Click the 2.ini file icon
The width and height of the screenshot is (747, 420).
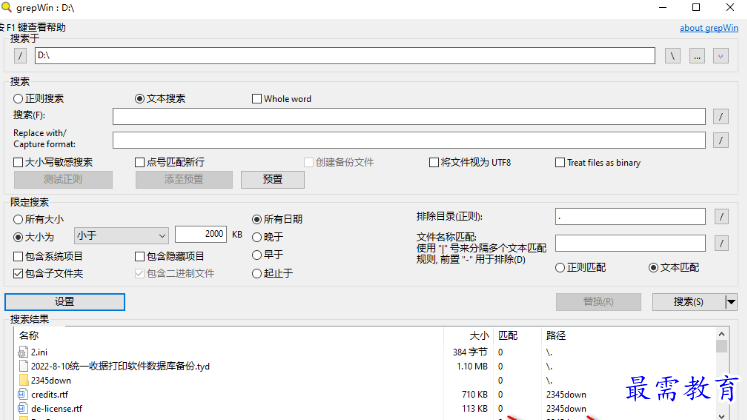[22, 352]
